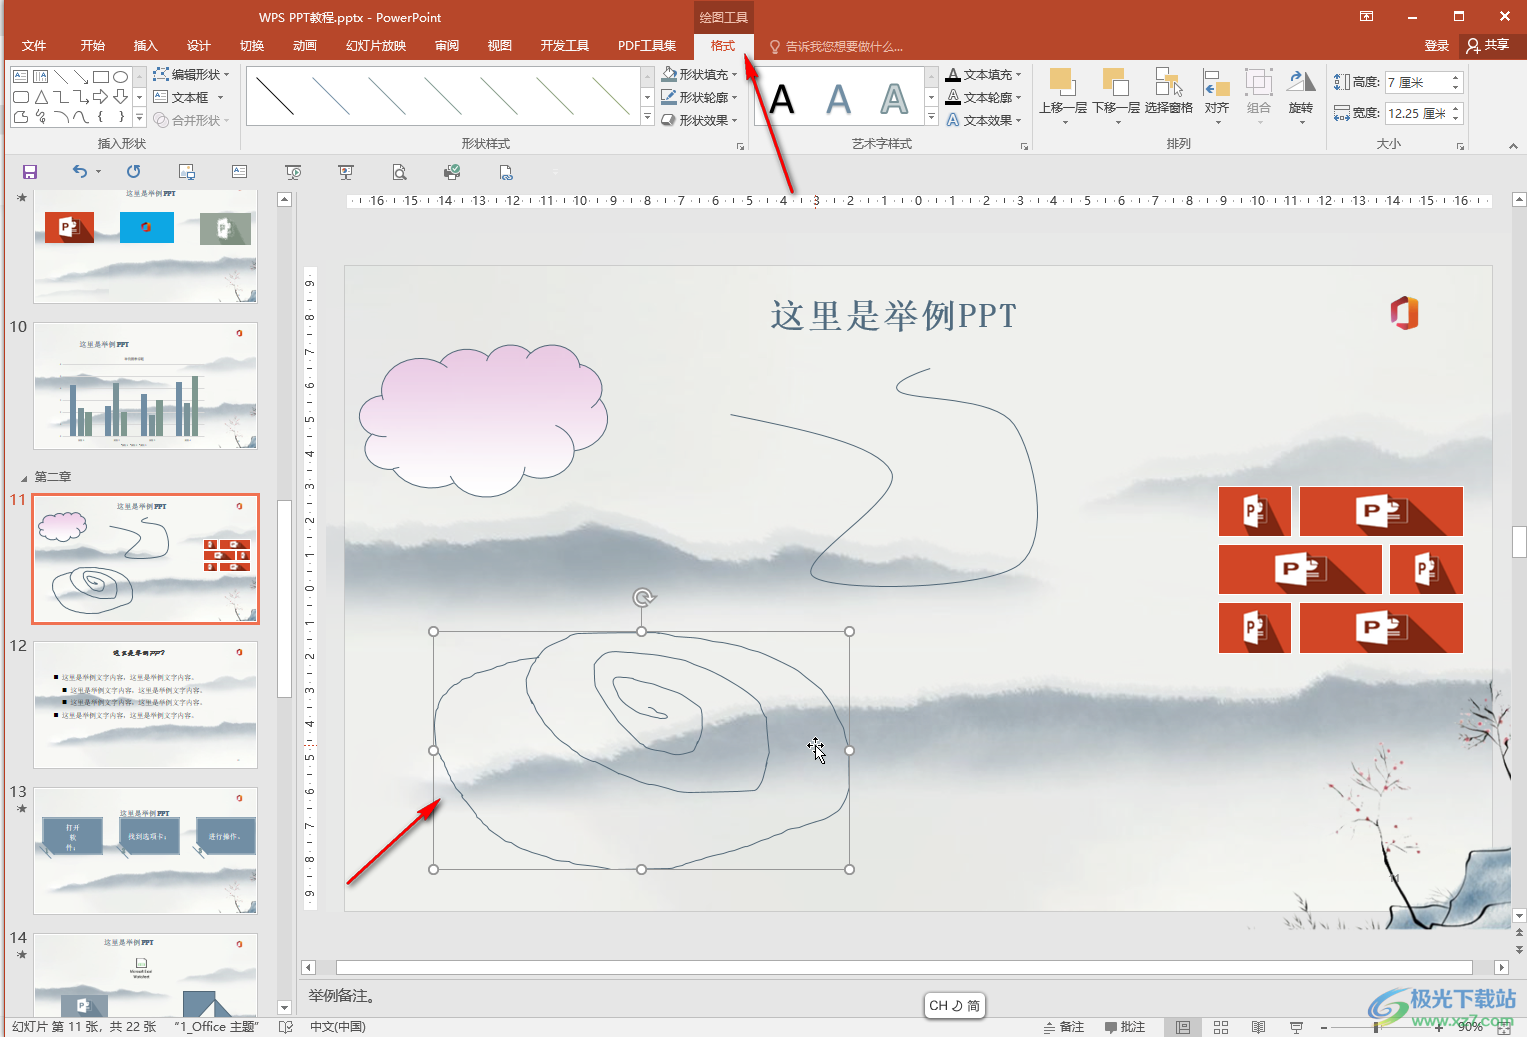Click the rotation handle of selected shape
The height and width of the screenshot is (1037, 1527).
[x=643, y=598]
